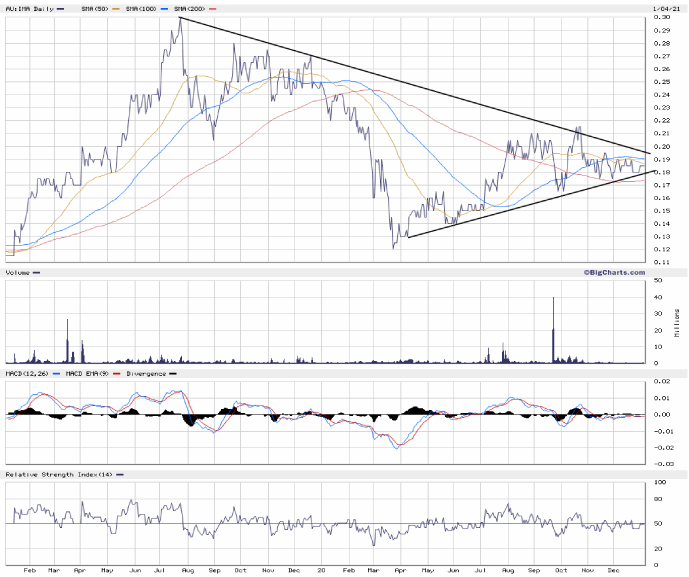The image size is (689, 577).
Task: Click the 50 level on RSI axis
Action: click(x=658, y=523)
